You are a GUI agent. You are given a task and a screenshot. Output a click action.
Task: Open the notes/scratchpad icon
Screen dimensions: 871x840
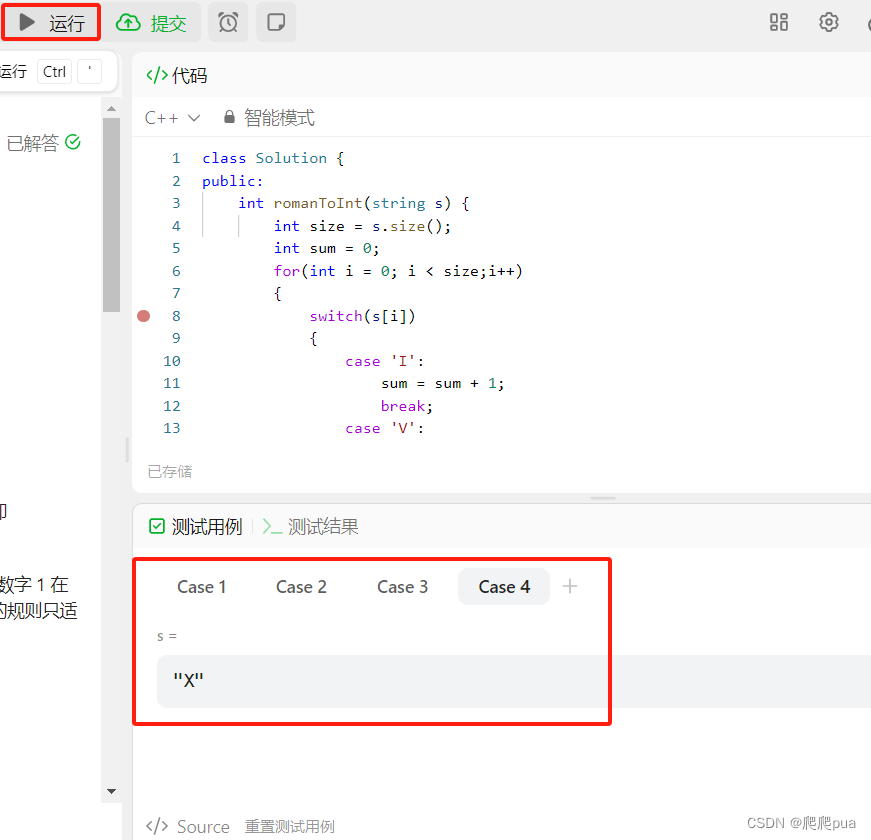[x=275, y=22]
